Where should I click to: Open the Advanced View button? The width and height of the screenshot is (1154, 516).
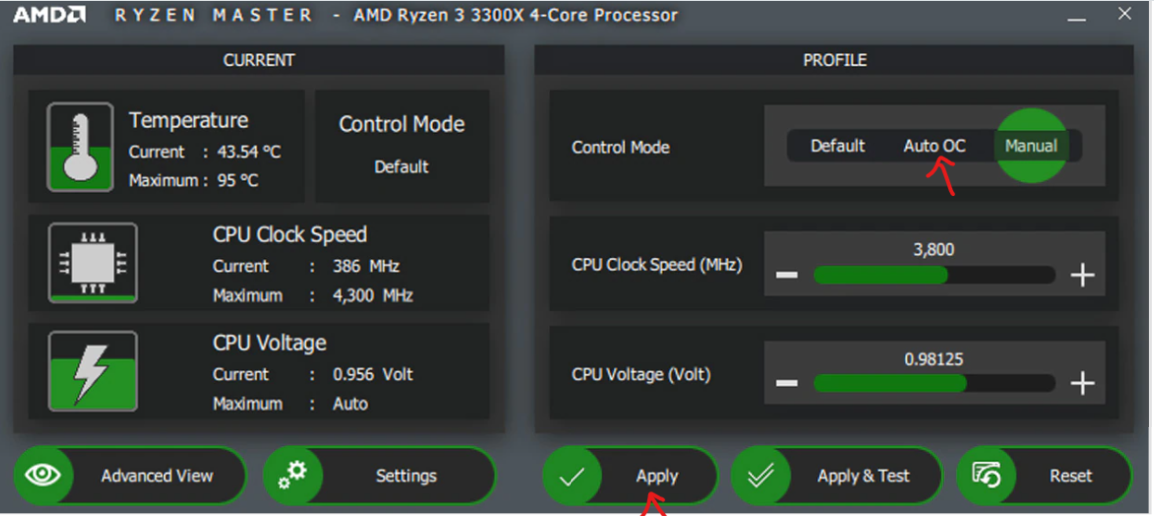coord(156,476)
